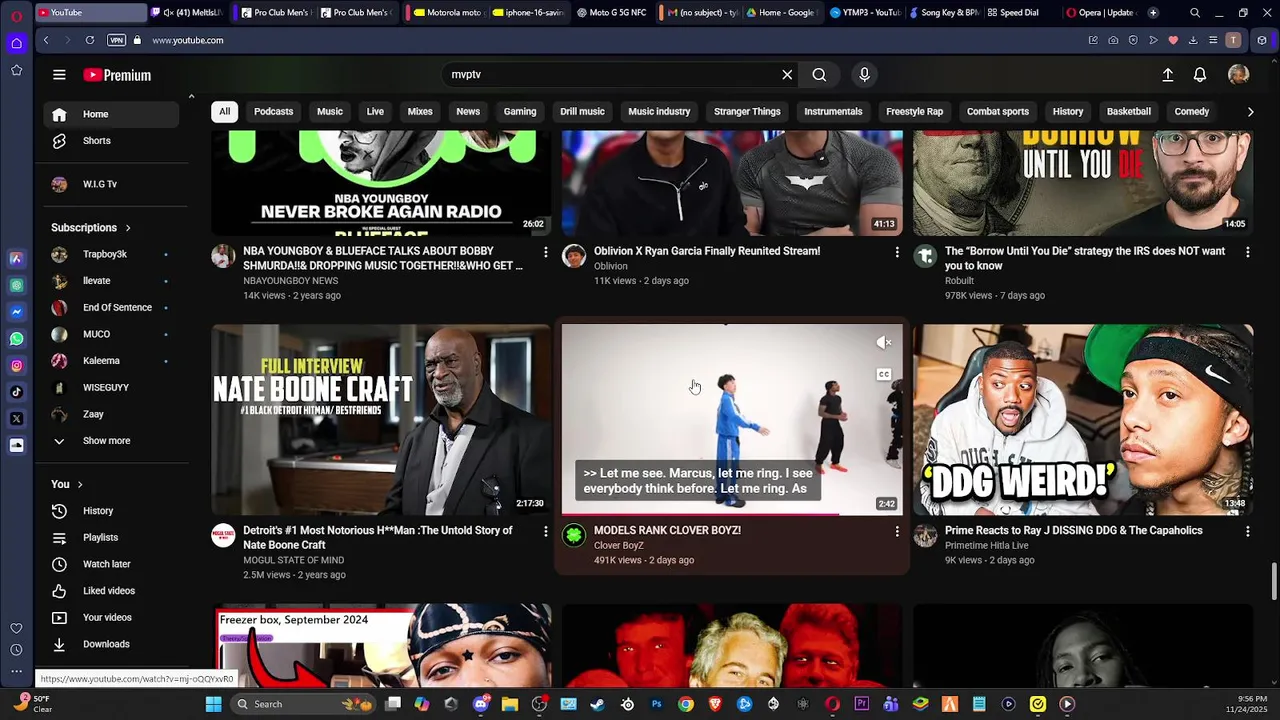Open Your videos in the sidebar

click(x=111, y=618)
